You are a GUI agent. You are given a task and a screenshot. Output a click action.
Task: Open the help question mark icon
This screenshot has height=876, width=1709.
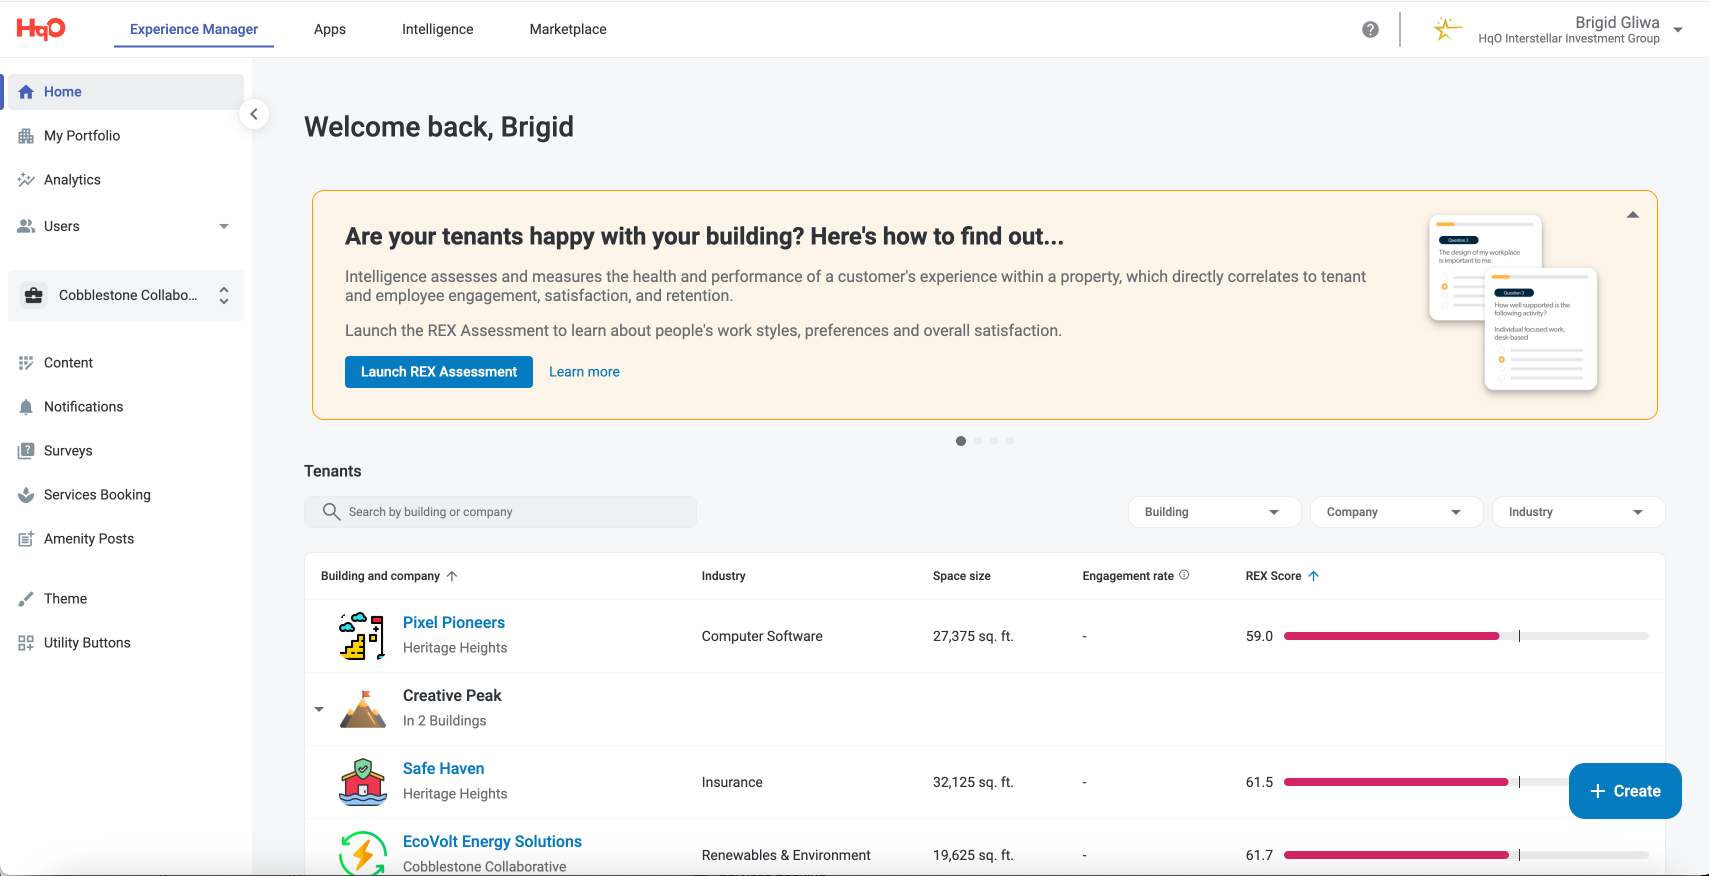pos(1370,30)
